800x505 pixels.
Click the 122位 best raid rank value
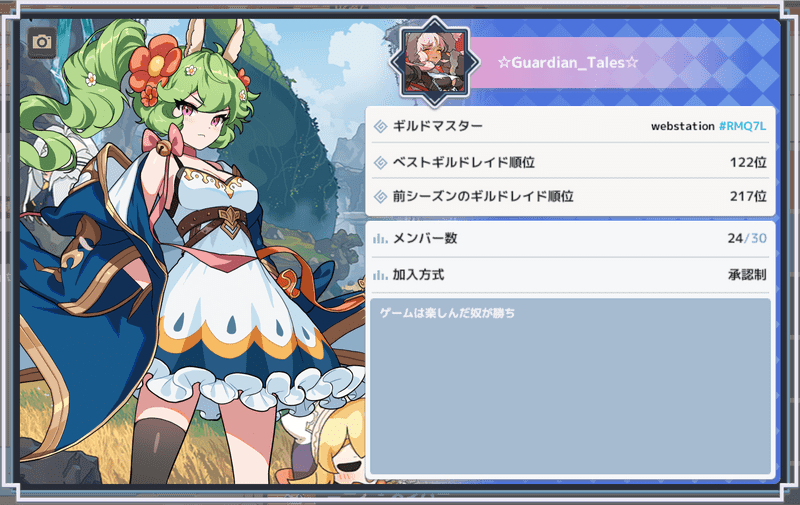[748, 162]
